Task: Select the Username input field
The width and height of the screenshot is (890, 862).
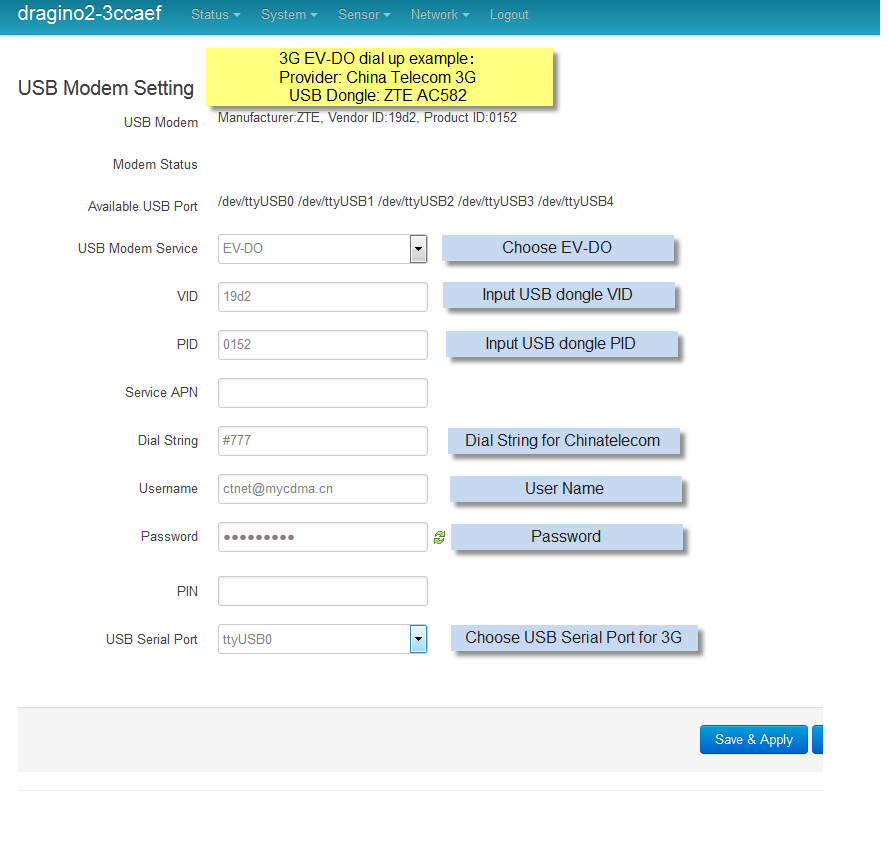Action: (322, 489)
